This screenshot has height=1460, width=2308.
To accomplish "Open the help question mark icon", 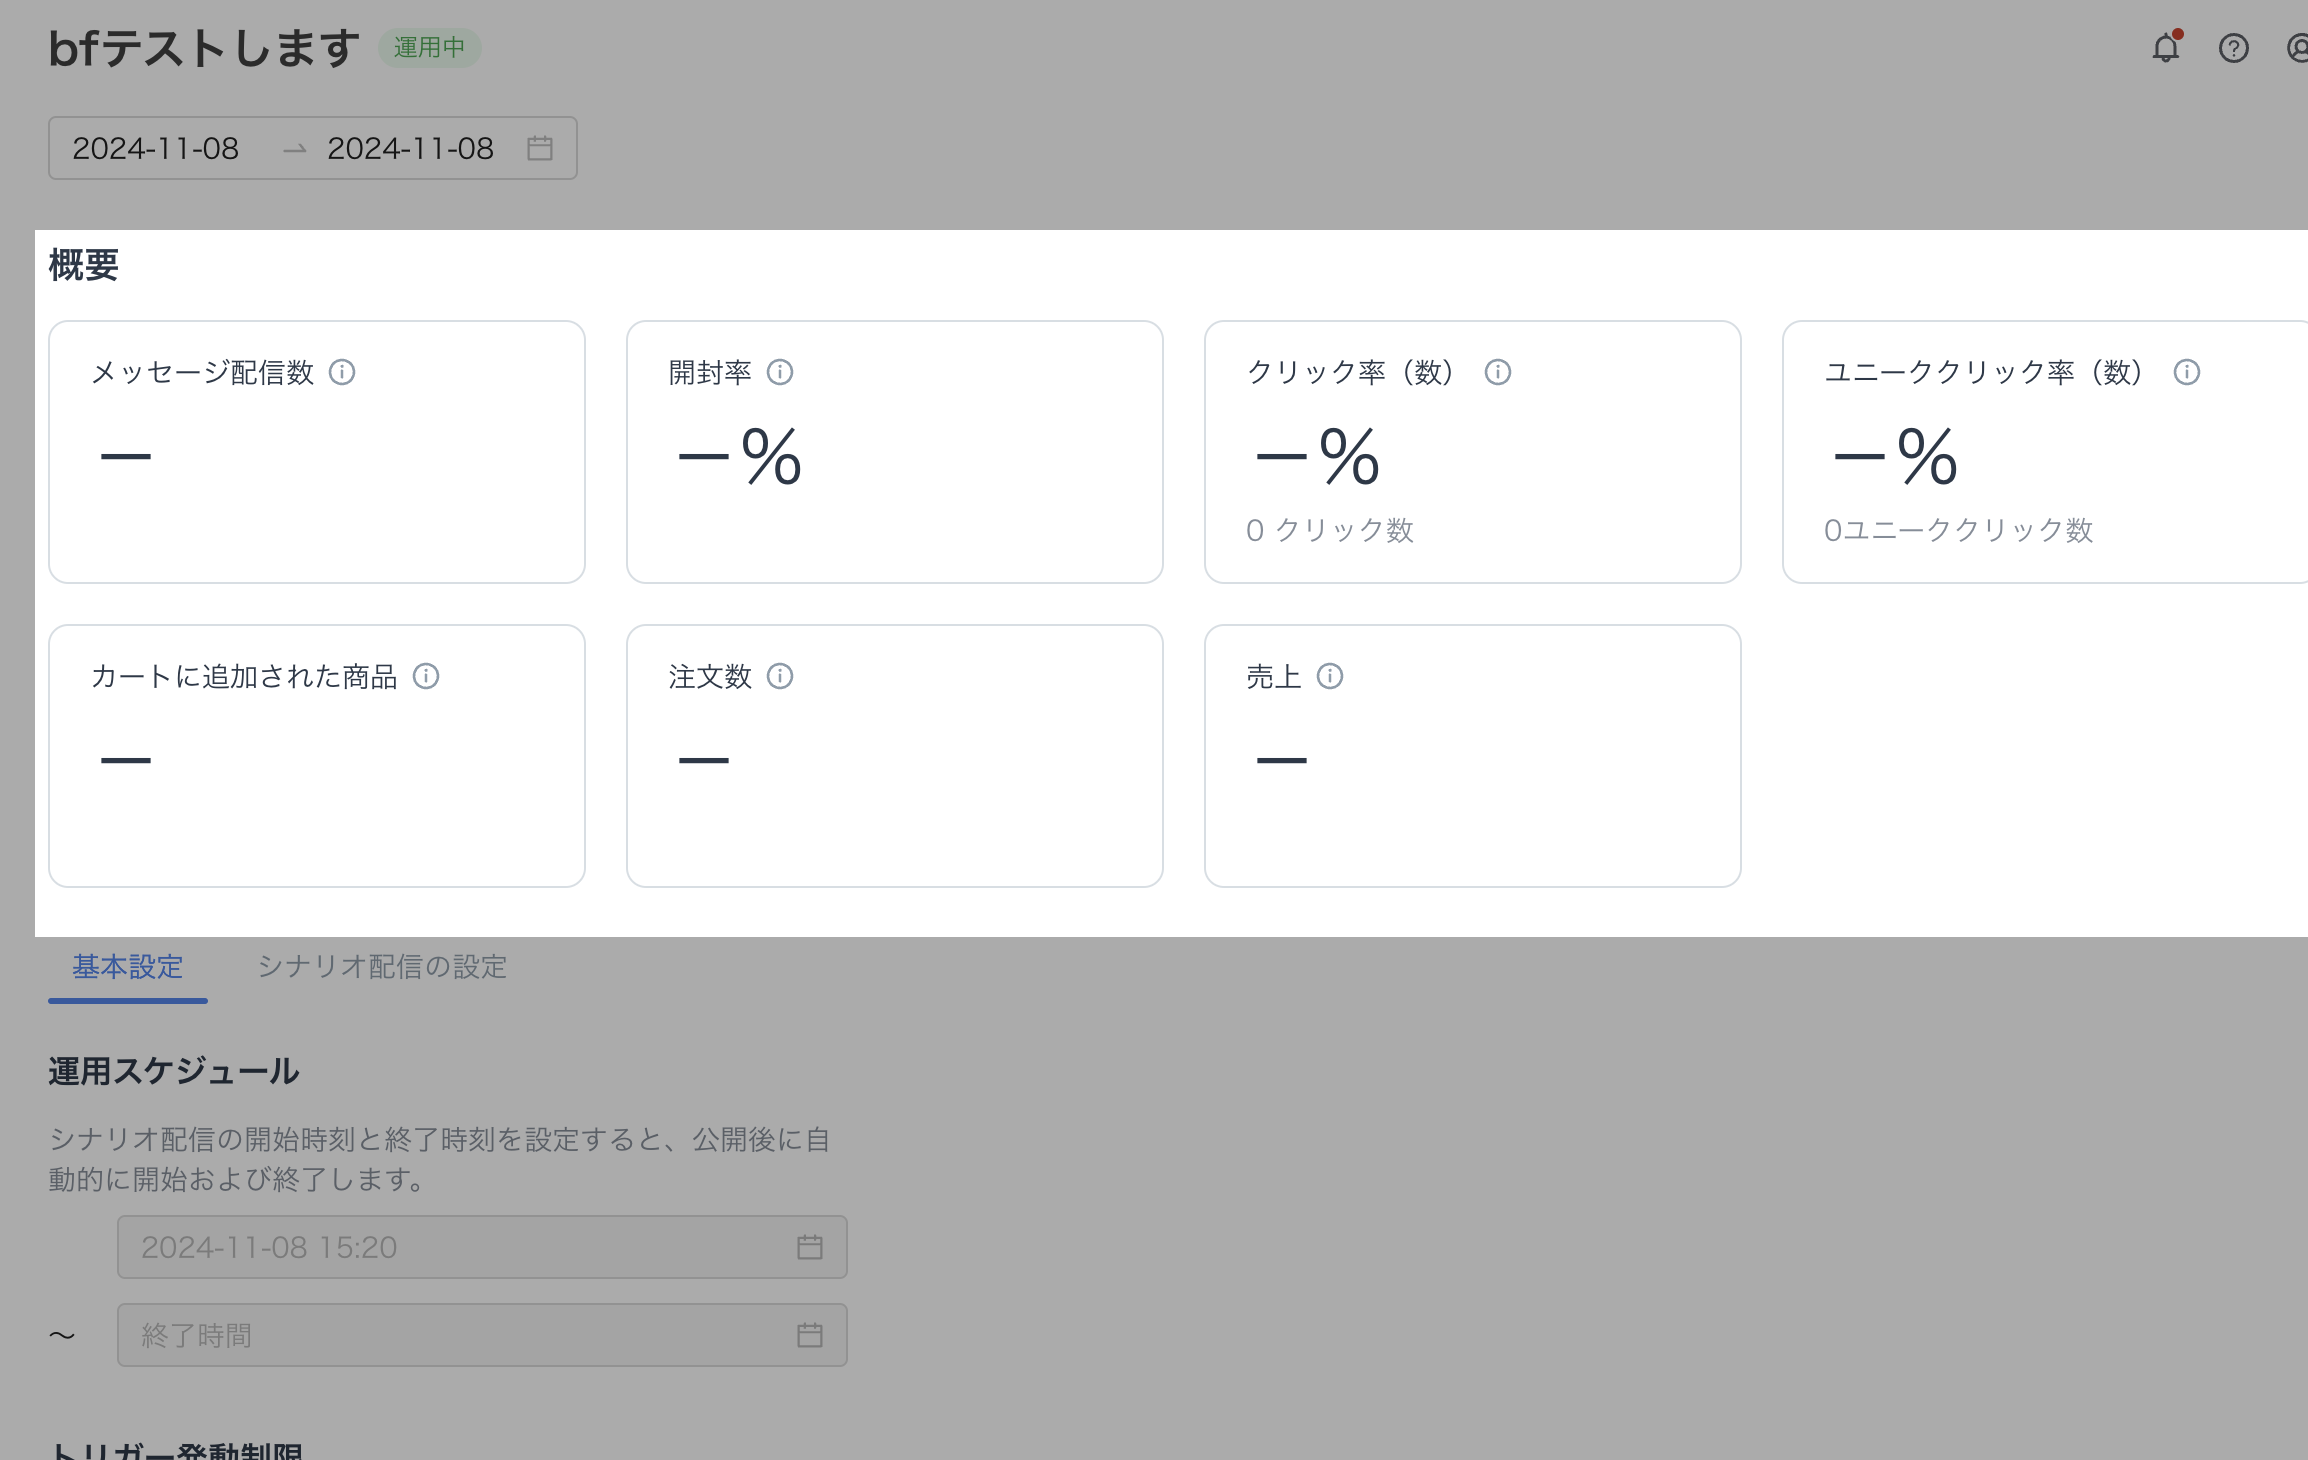I will [x=2233, y=48].
